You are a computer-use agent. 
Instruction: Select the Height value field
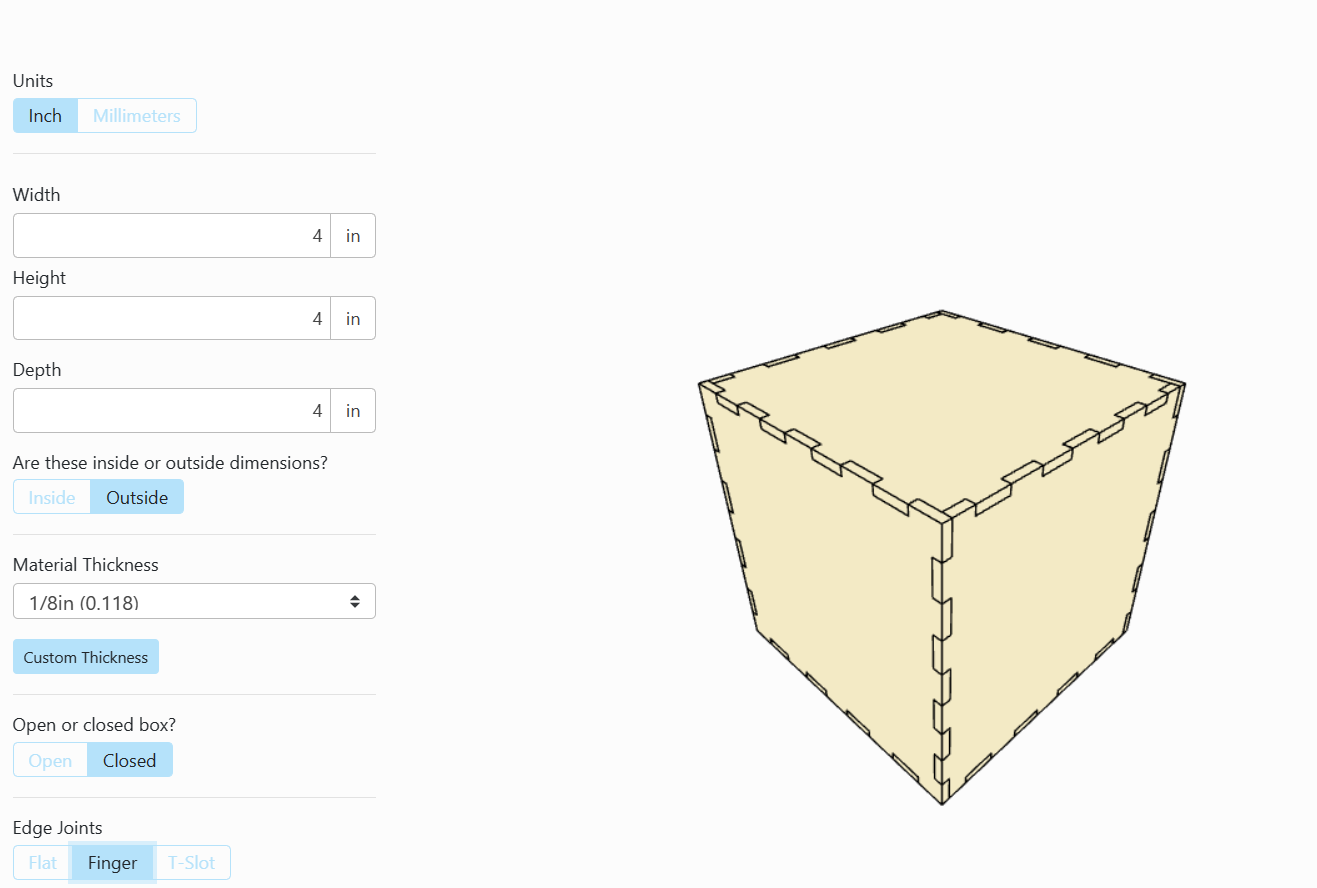point(170,318)
